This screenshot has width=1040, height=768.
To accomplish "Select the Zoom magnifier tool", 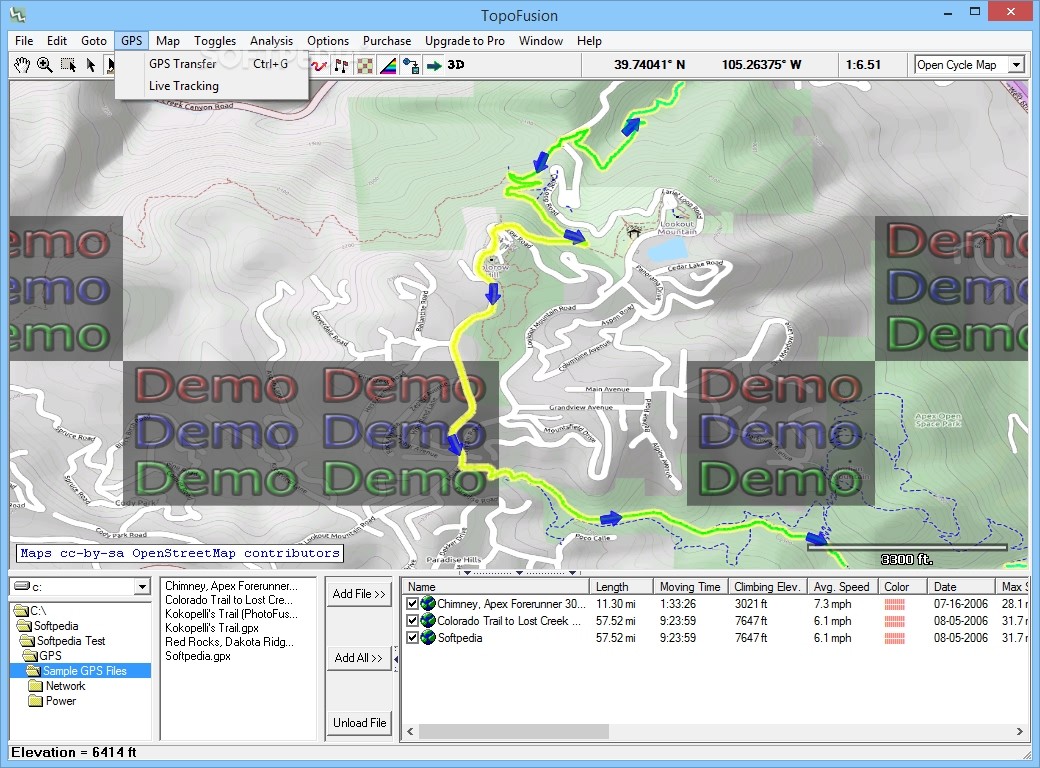I will click(x=44, y=65).
